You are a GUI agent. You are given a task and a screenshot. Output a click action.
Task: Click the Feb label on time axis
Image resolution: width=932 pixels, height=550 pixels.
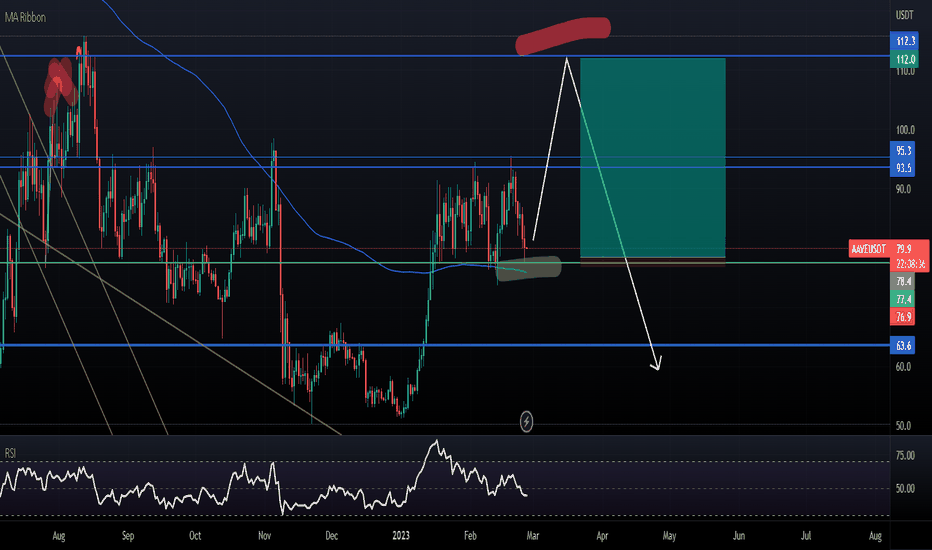pos(470,536)
